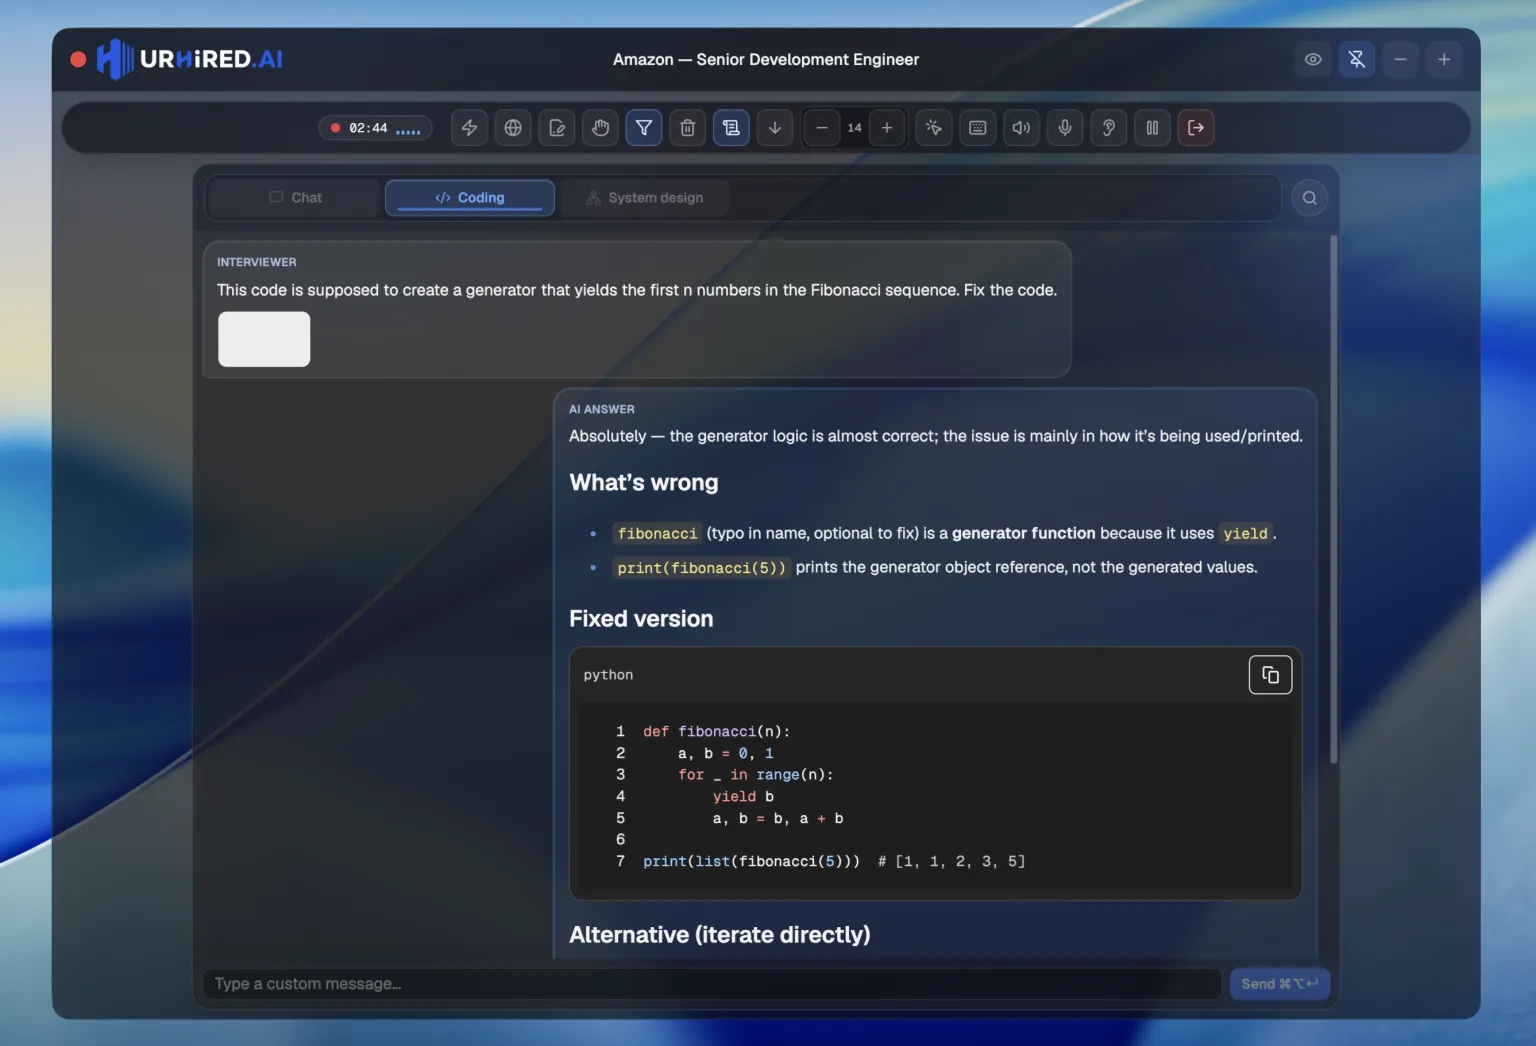1536x1046 pixels.
Task: Toggle the speaker audio icon
Action: (x=1021, y=128)
